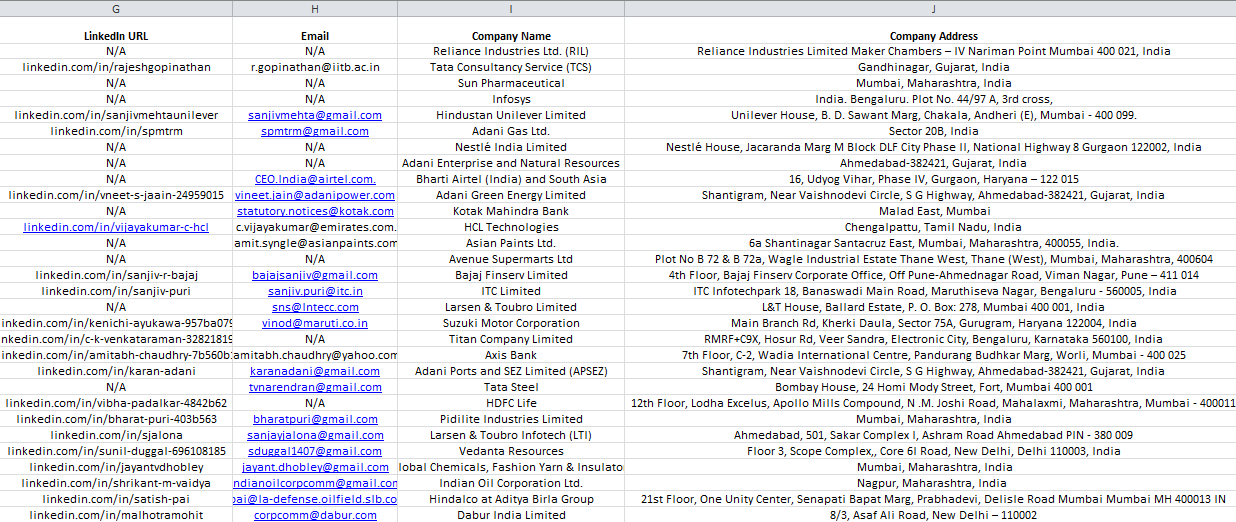Select r.gopinathan@iitb.ac.in cell
This screenshot has height=522, width=1236.
pos(315,67)
